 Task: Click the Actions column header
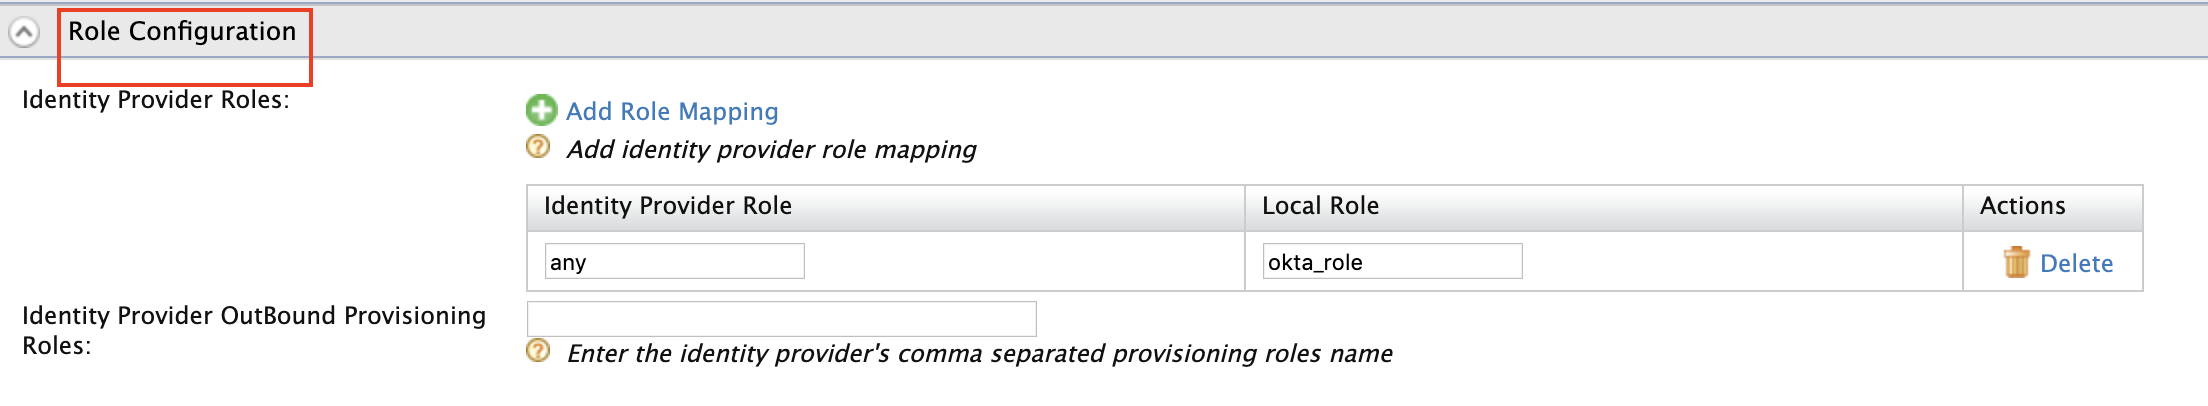click(x=2022, y=206)
